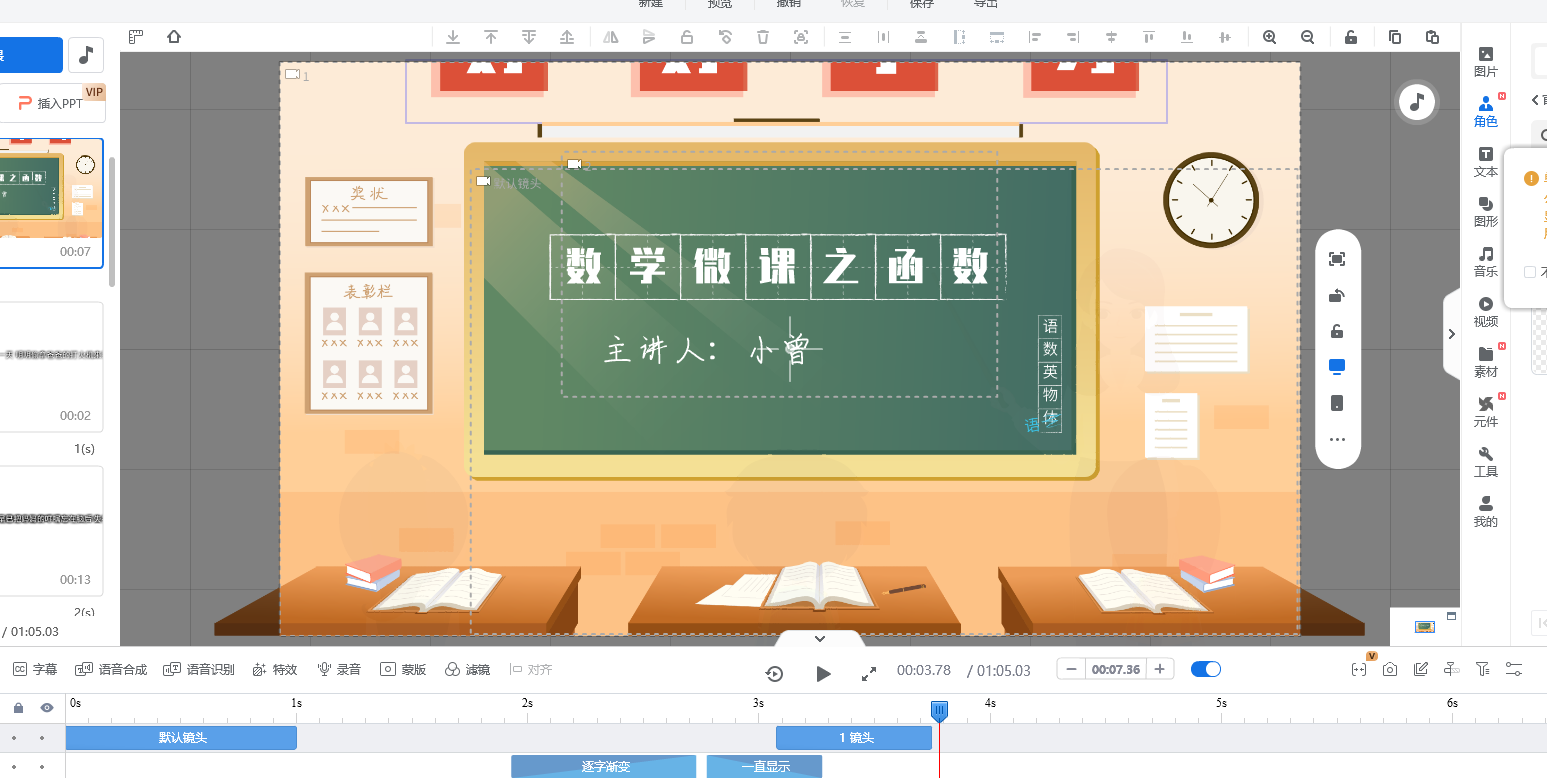Image resolution: width=1547 pixels, height=778 pixels.
Task: Toggle the ruler icon in top toolbar
Action: pyautogui.click(x=136, y=37)
